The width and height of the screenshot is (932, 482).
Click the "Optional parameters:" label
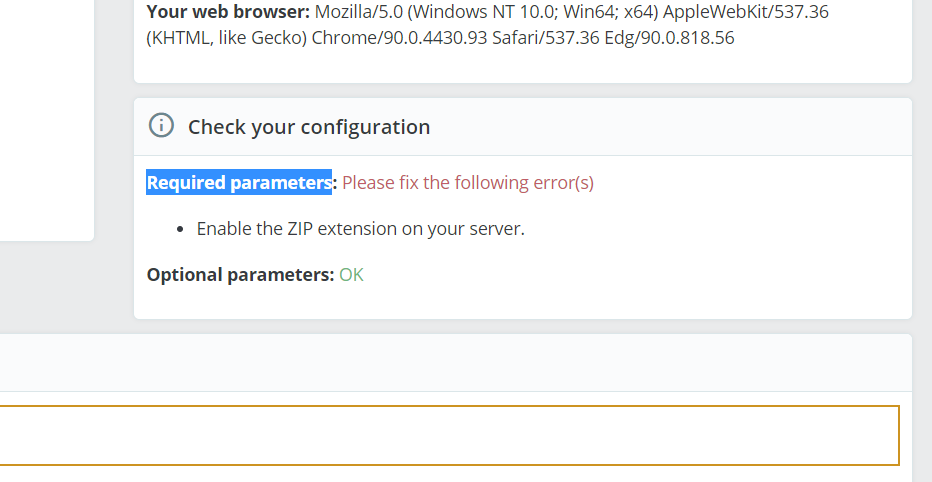pos(240,274)
